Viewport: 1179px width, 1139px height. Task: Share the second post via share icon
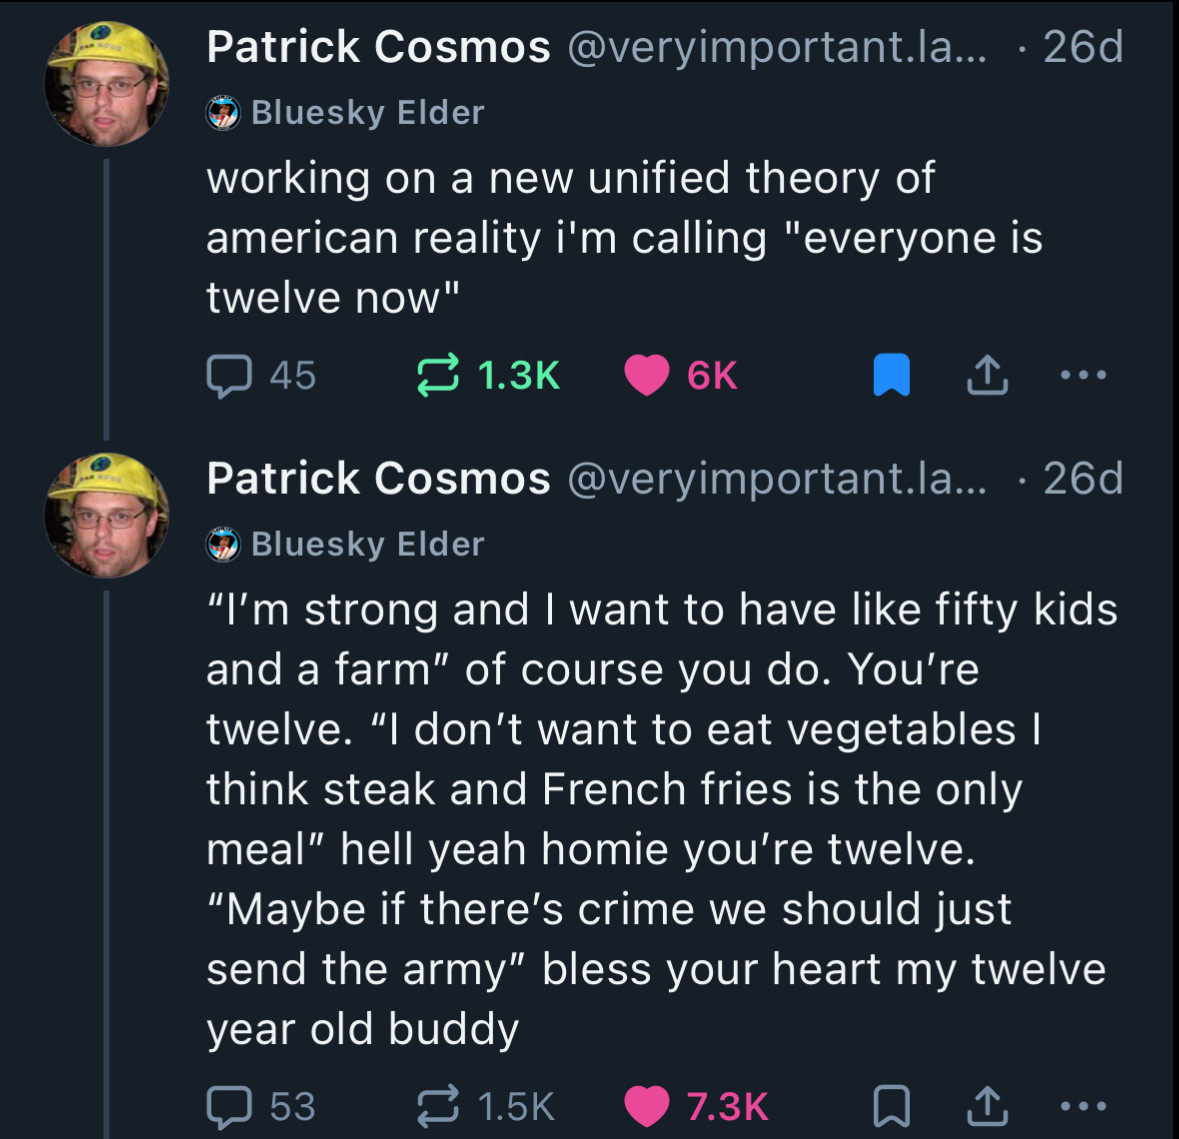[x=986, y=1106]
